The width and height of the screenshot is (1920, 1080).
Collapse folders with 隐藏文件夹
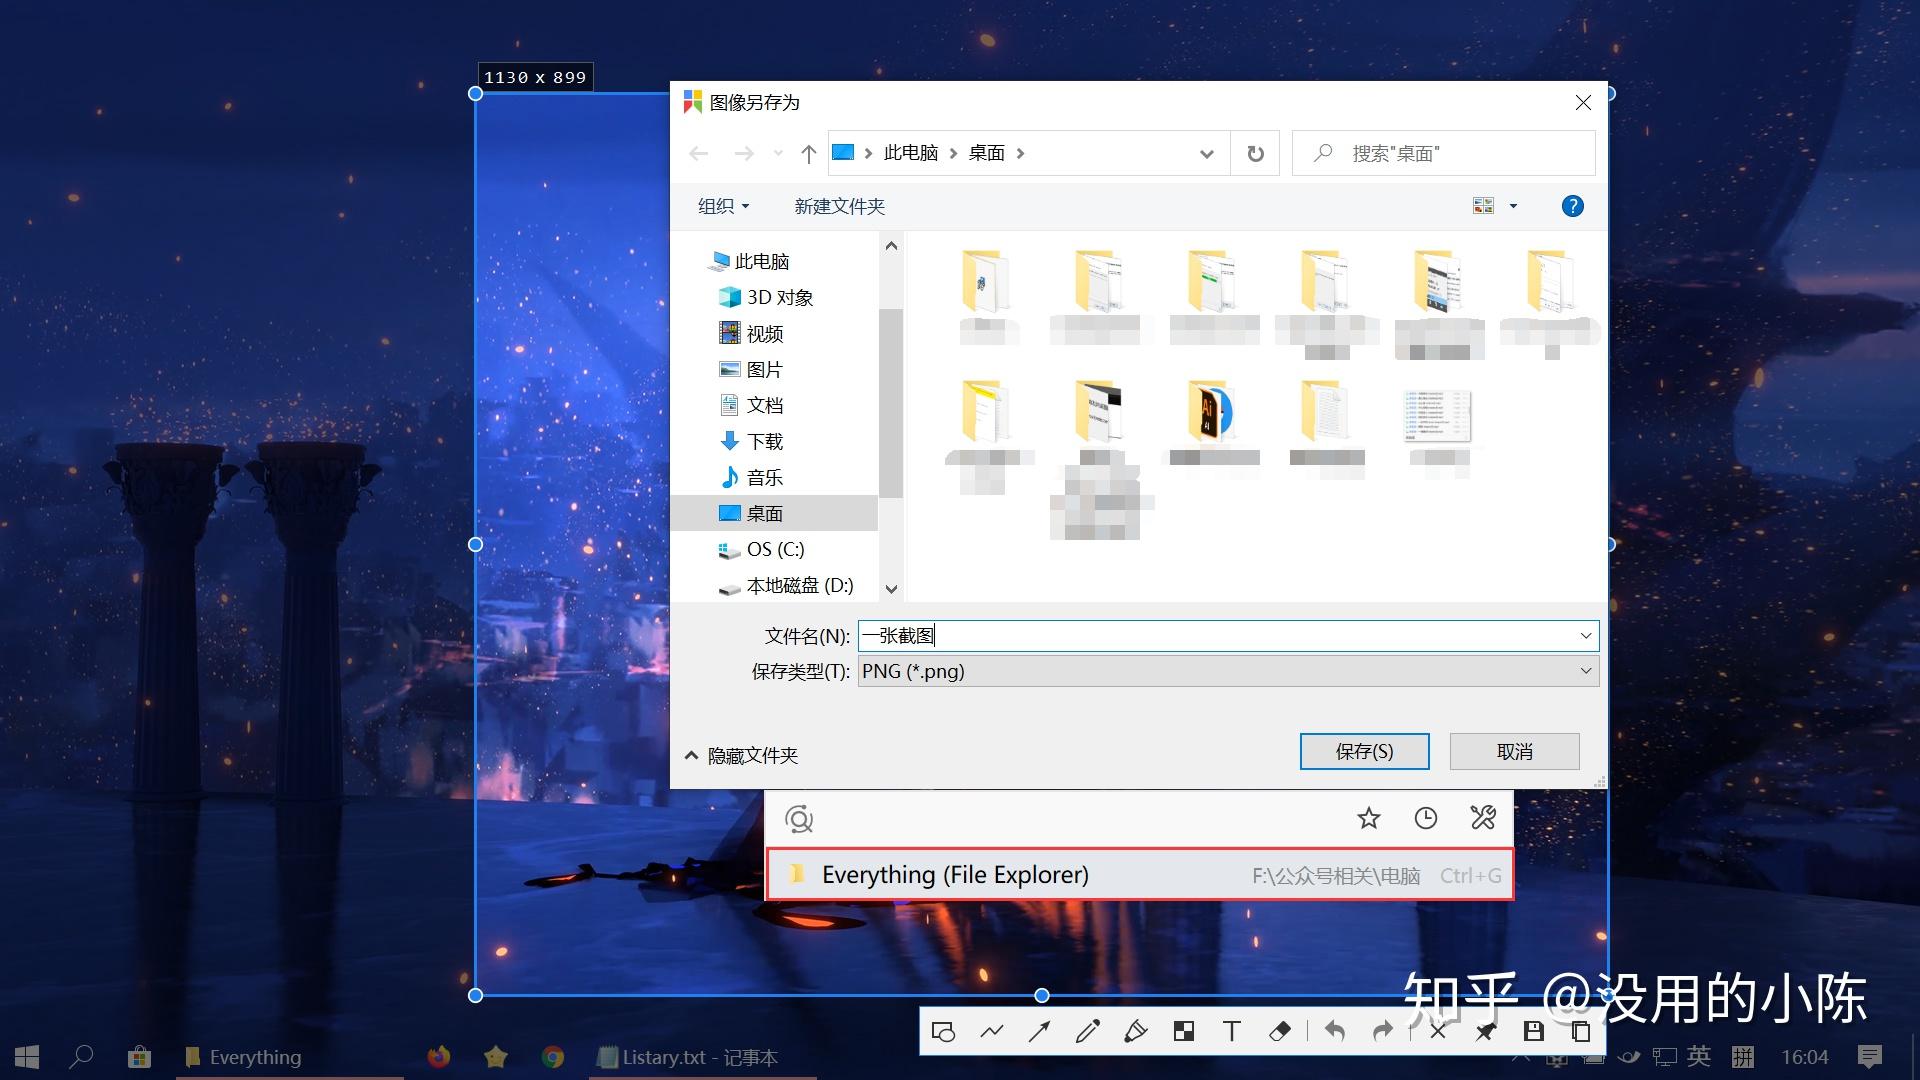(741, 756)
